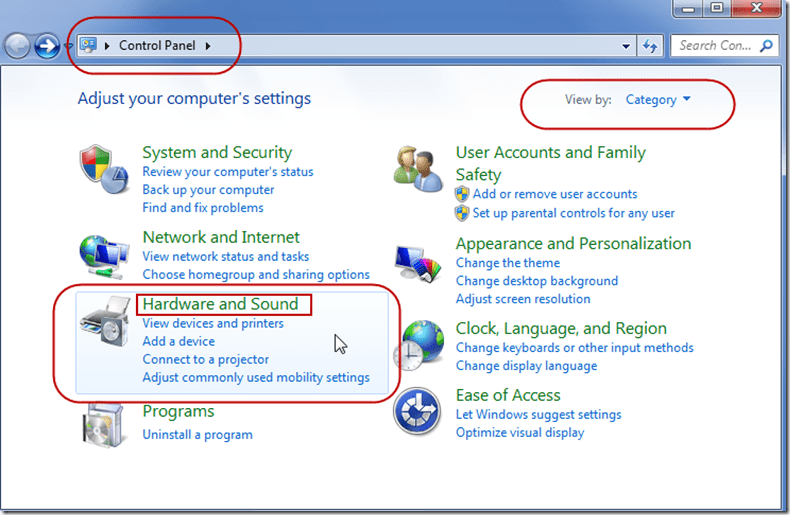This screenshot has height=515, width=790.
Task: Open System and Security category
Action: pyautogui.click(x=217, y=152)
